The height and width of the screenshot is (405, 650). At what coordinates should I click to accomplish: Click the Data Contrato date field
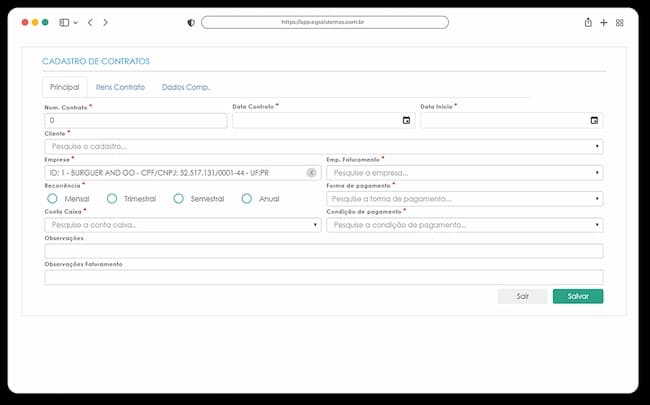pos(324,120)
